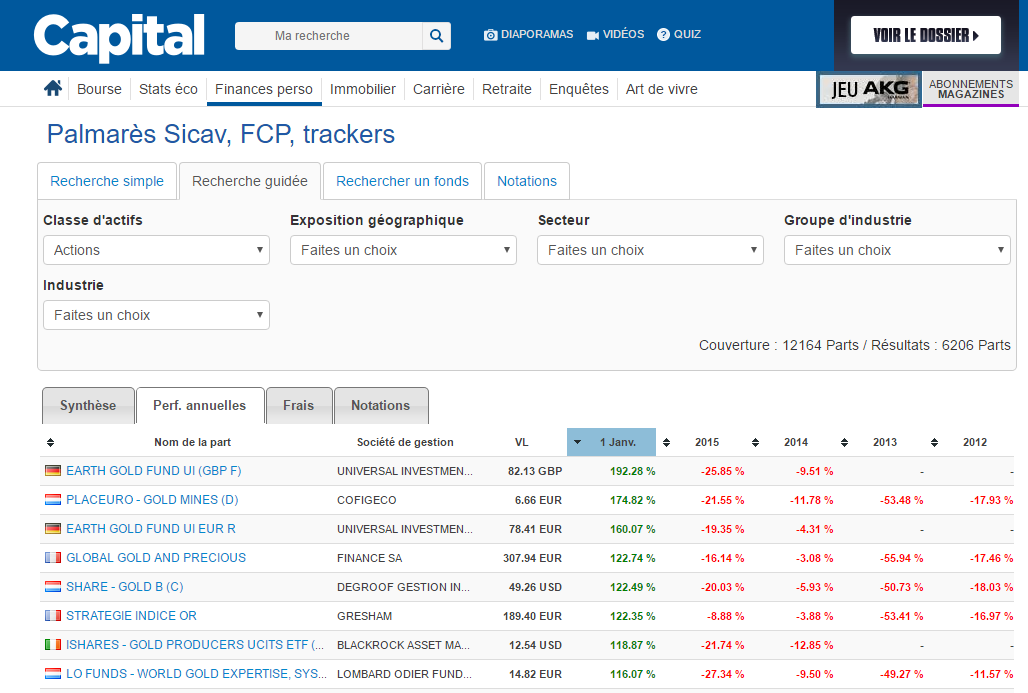Select Synthèse results tab
The width and height of the screenshot is (1028, 693).
pyautogui.click(x=88, y=405)
